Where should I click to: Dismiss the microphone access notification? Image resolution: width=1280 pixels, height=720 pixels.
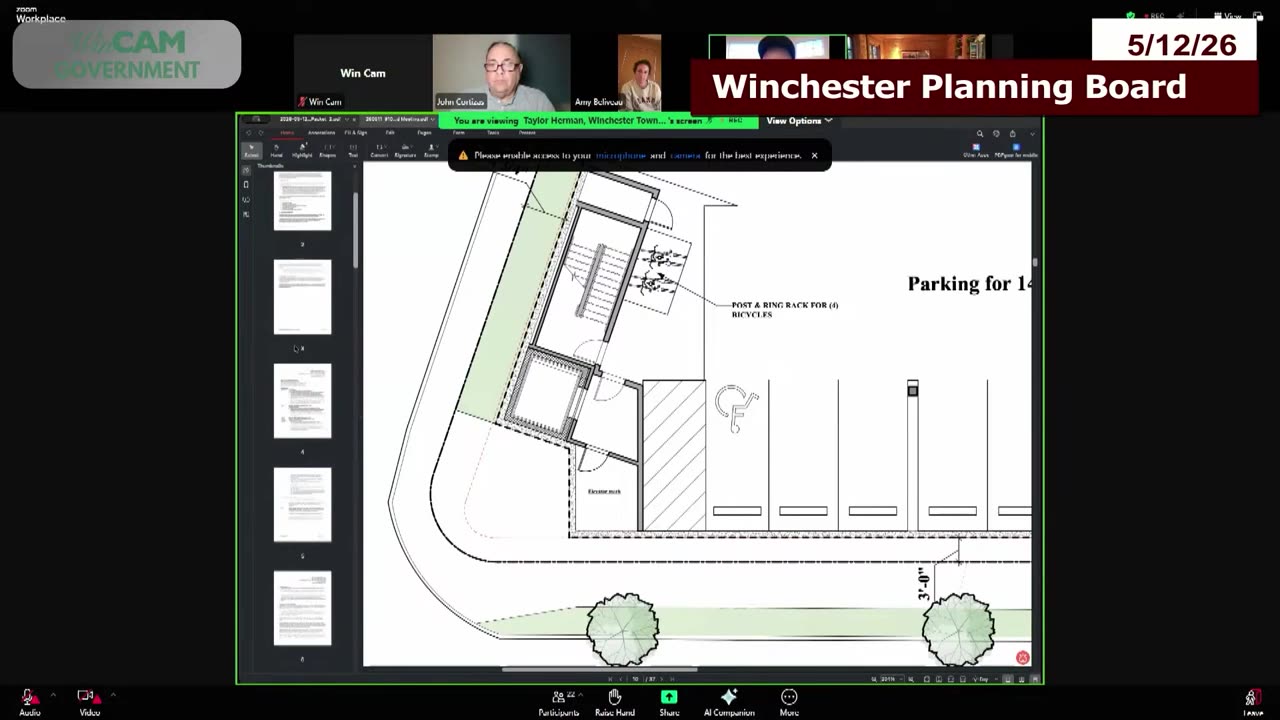pyautogui.click(x=814, y=156)
